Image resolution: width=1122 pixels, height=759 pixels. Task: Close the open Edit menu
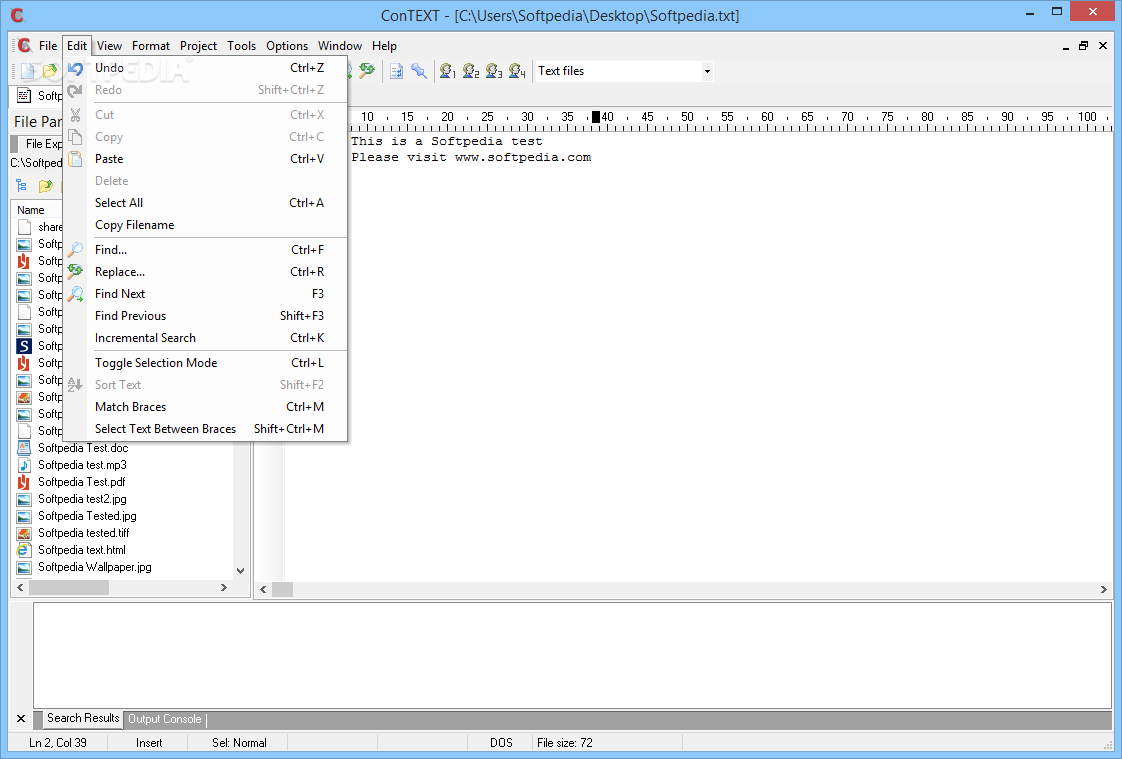[77, 46]
